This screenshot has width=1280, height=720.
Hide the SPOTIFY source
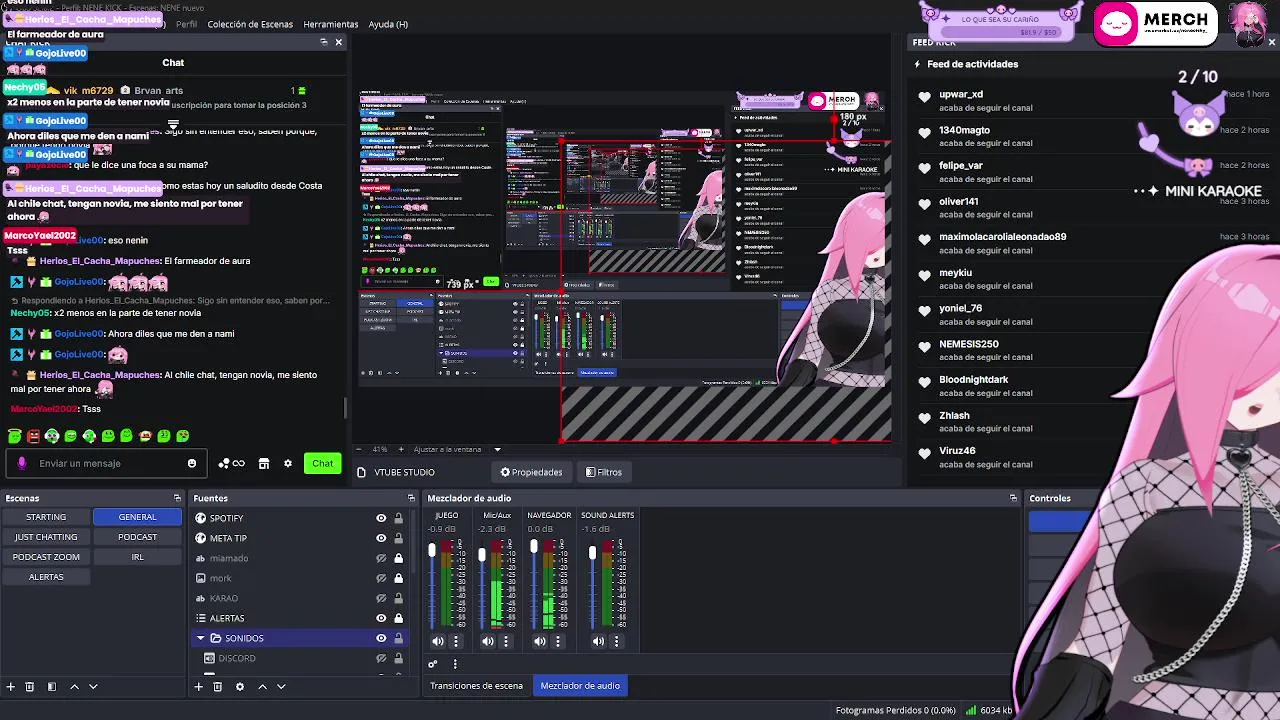coord(381,518)
